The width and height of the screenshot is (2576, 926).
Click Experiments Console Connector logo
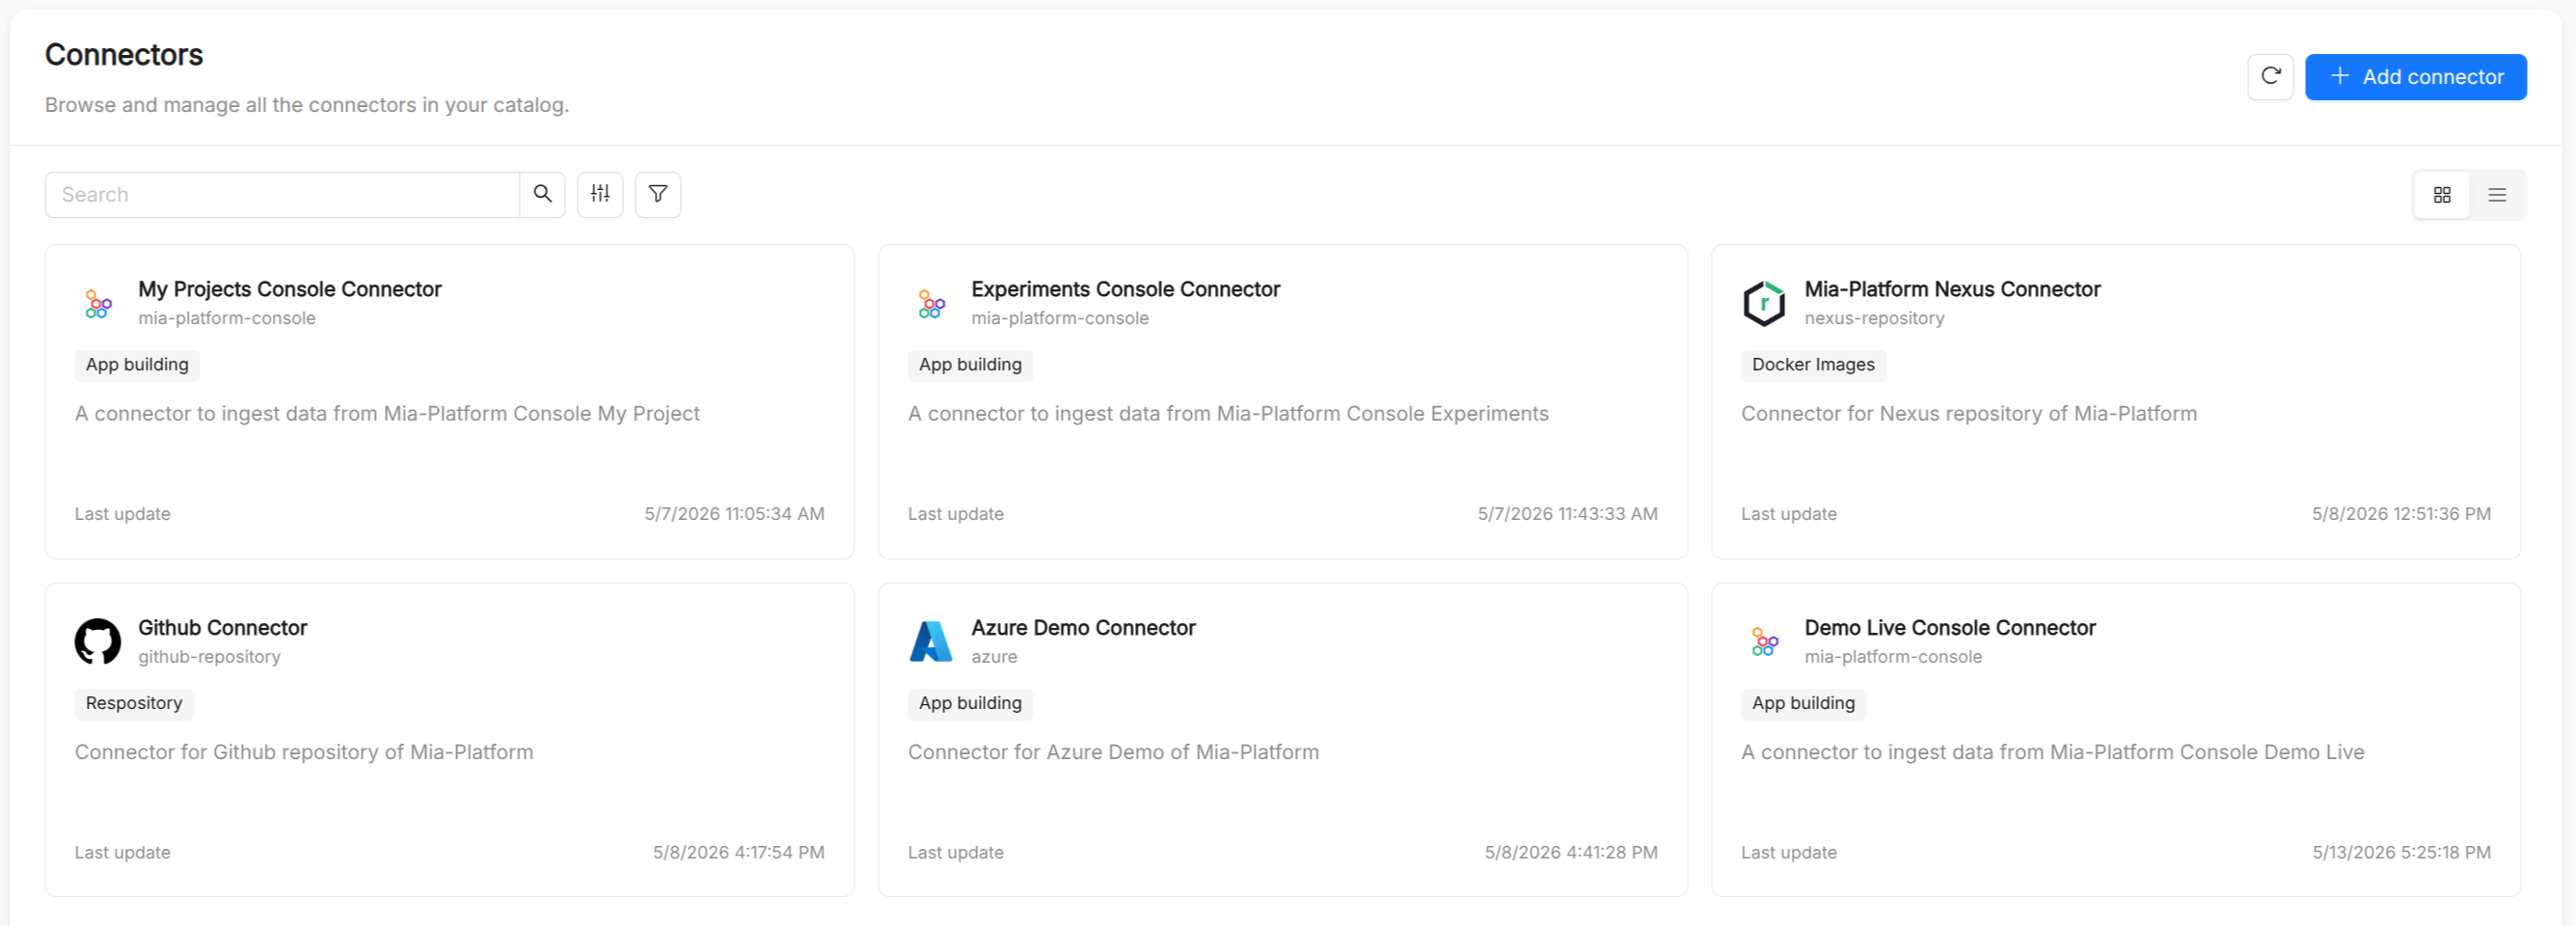pos(931,303)
